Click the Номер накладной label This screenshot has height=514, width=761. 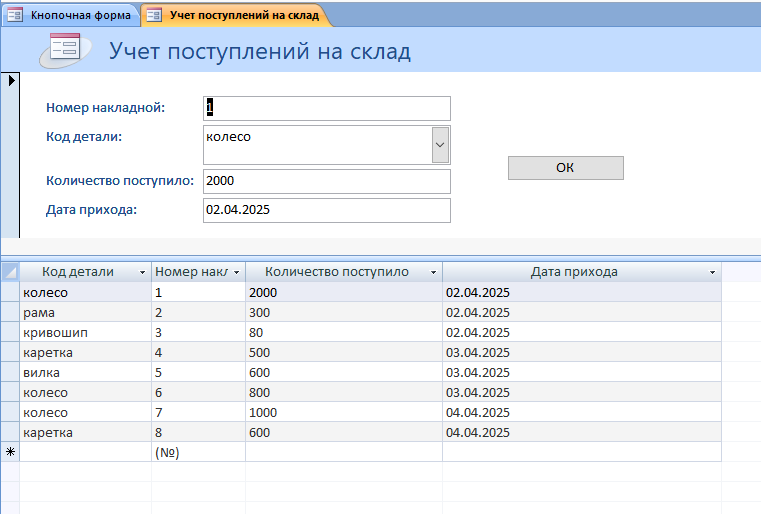[x=105, y=108]
